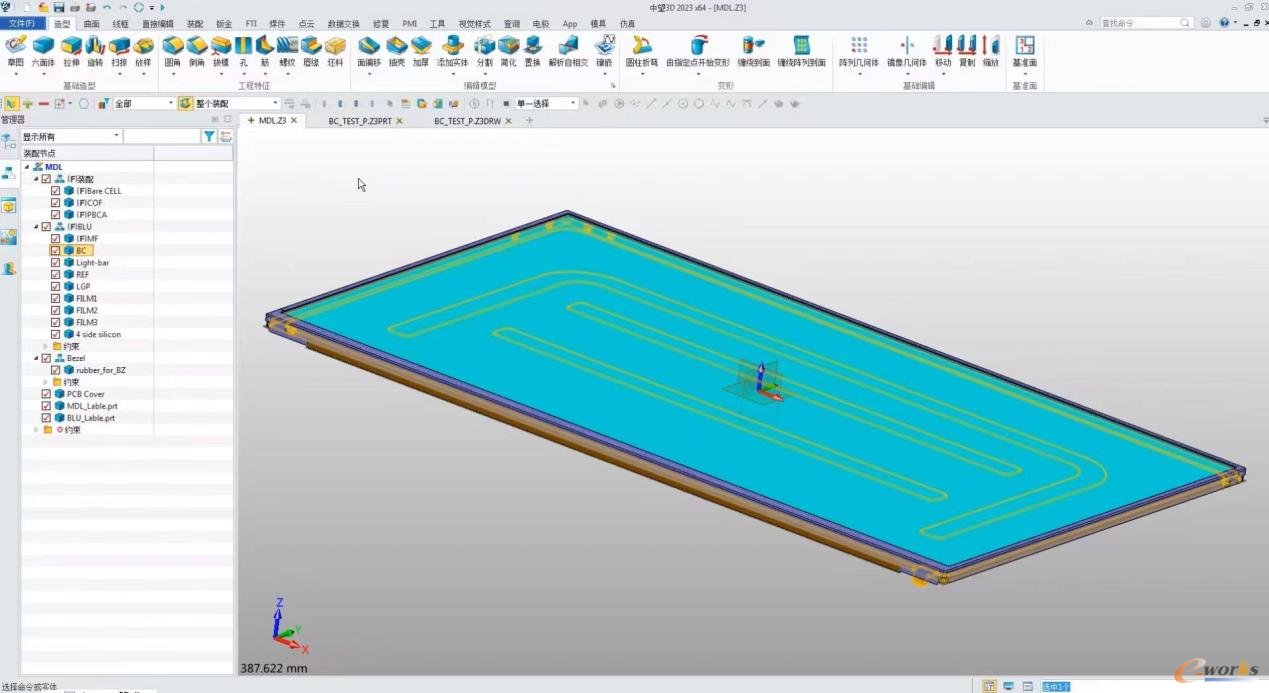Uncheck the LGP component checkbox

[56, 286]
